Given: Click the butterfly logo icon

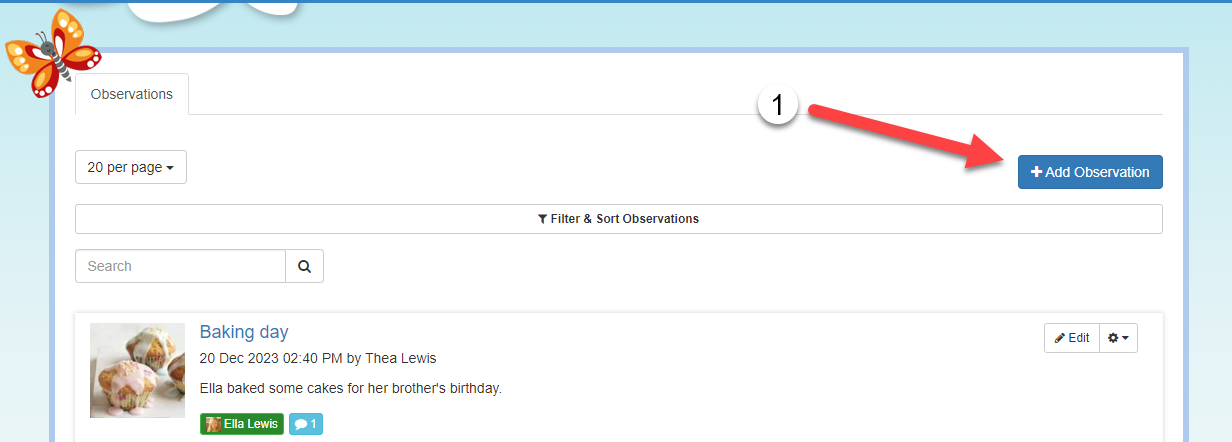Looking at the screenshot, I should pos(54,55).
